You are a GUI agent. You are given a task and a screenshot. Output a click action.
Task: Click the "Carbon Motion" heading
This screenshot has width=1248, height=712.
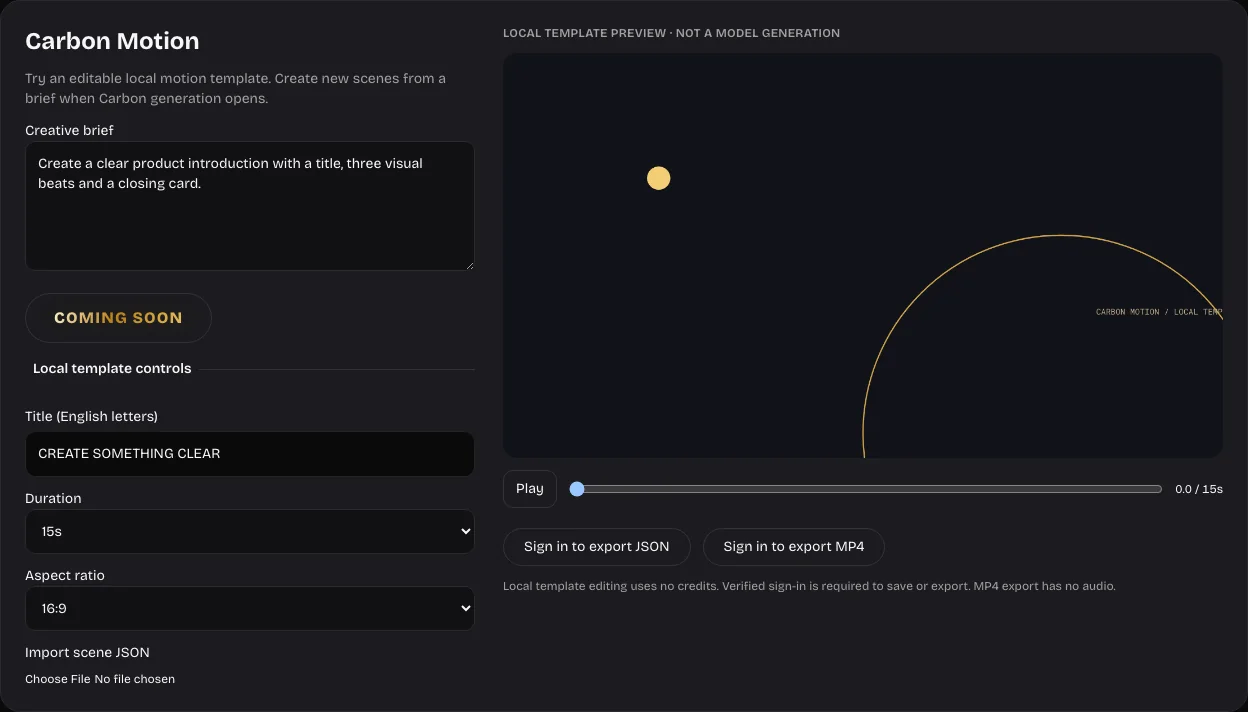click(x=112, y=41)
